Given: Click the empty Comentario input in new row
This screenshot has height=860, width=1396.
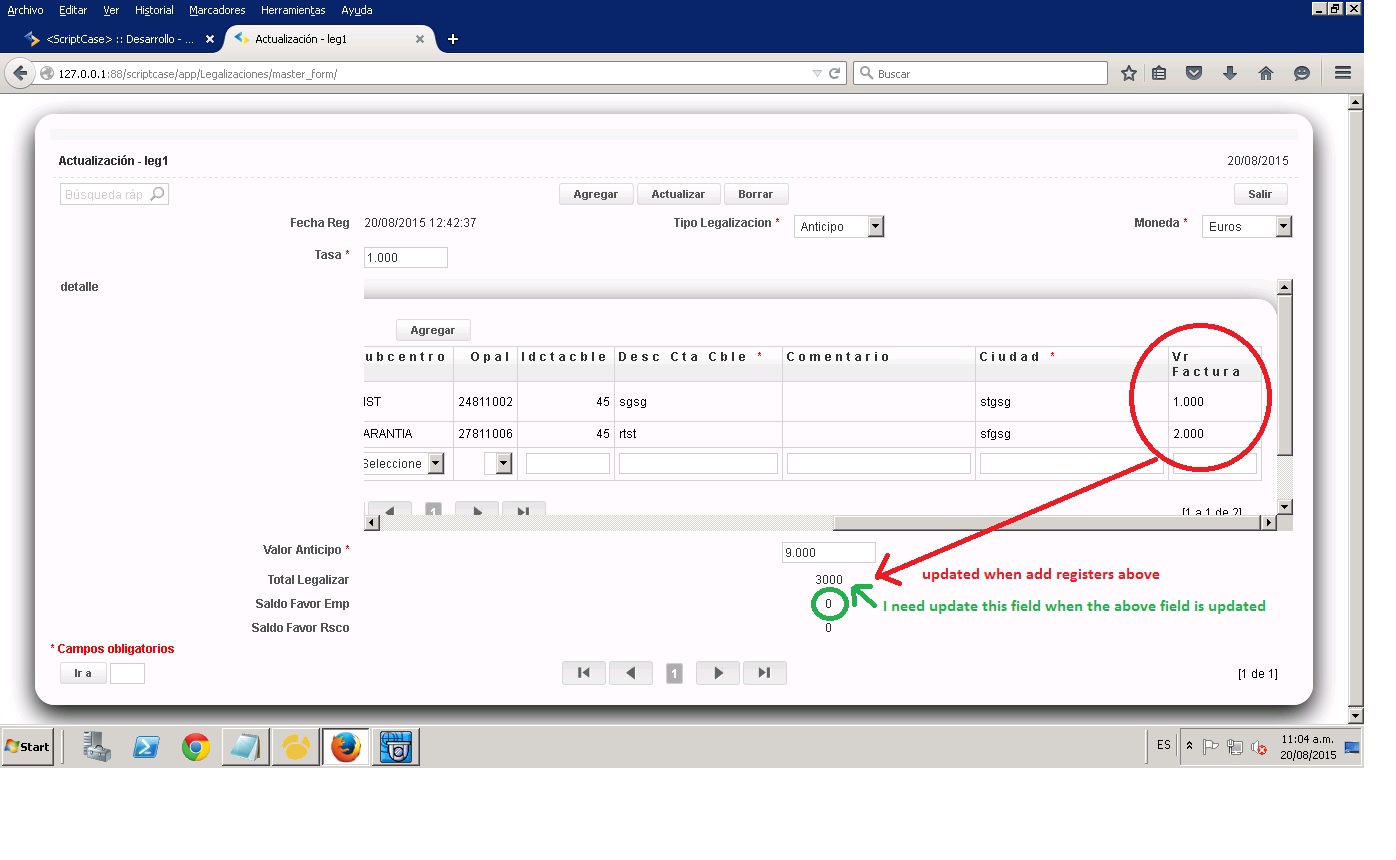Looking at the screenshot, I should (878, 464).
